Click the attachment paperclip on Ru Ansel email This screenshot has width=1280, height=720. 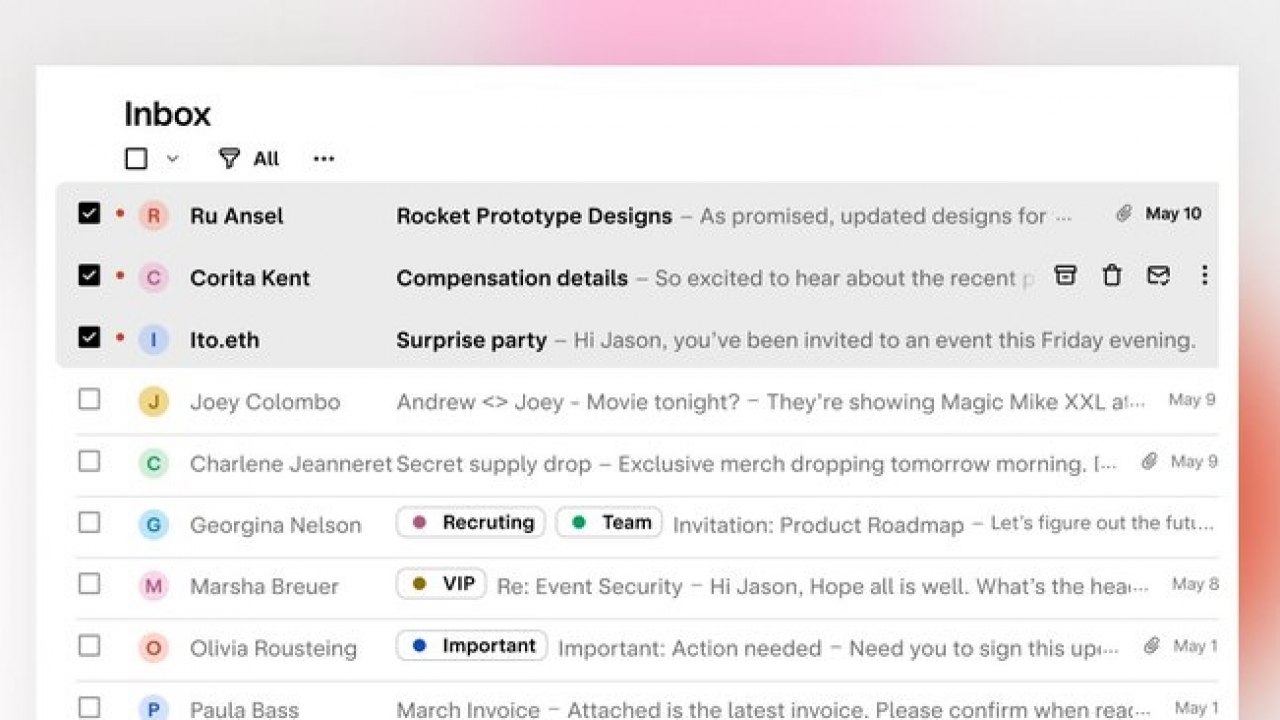1124,214
